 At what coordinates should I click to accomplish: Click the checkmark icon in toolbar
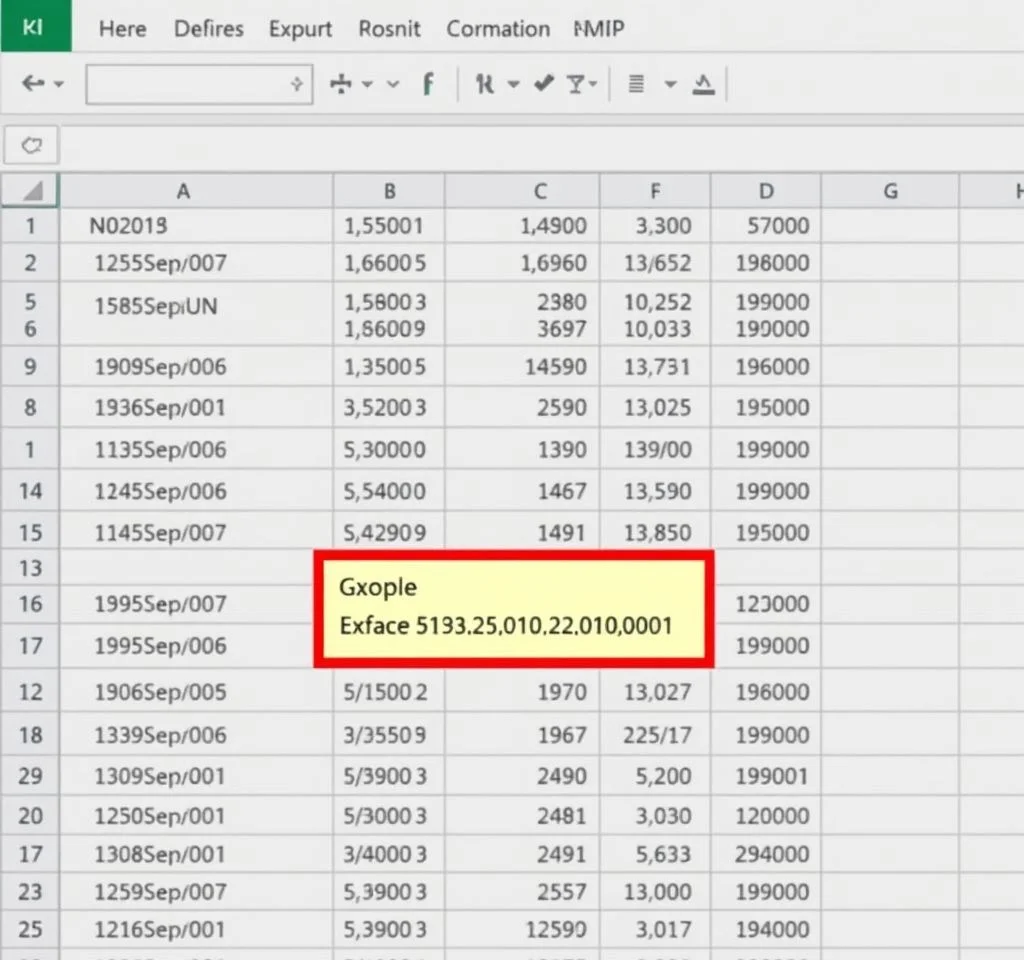pos(544,85)
